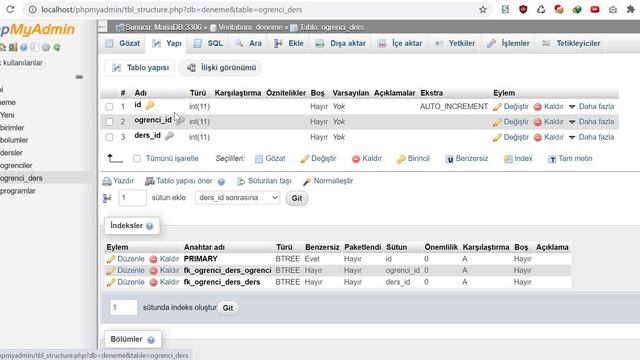Open the Yetkiler tab
Screen dimensions: 640x360
455,43
